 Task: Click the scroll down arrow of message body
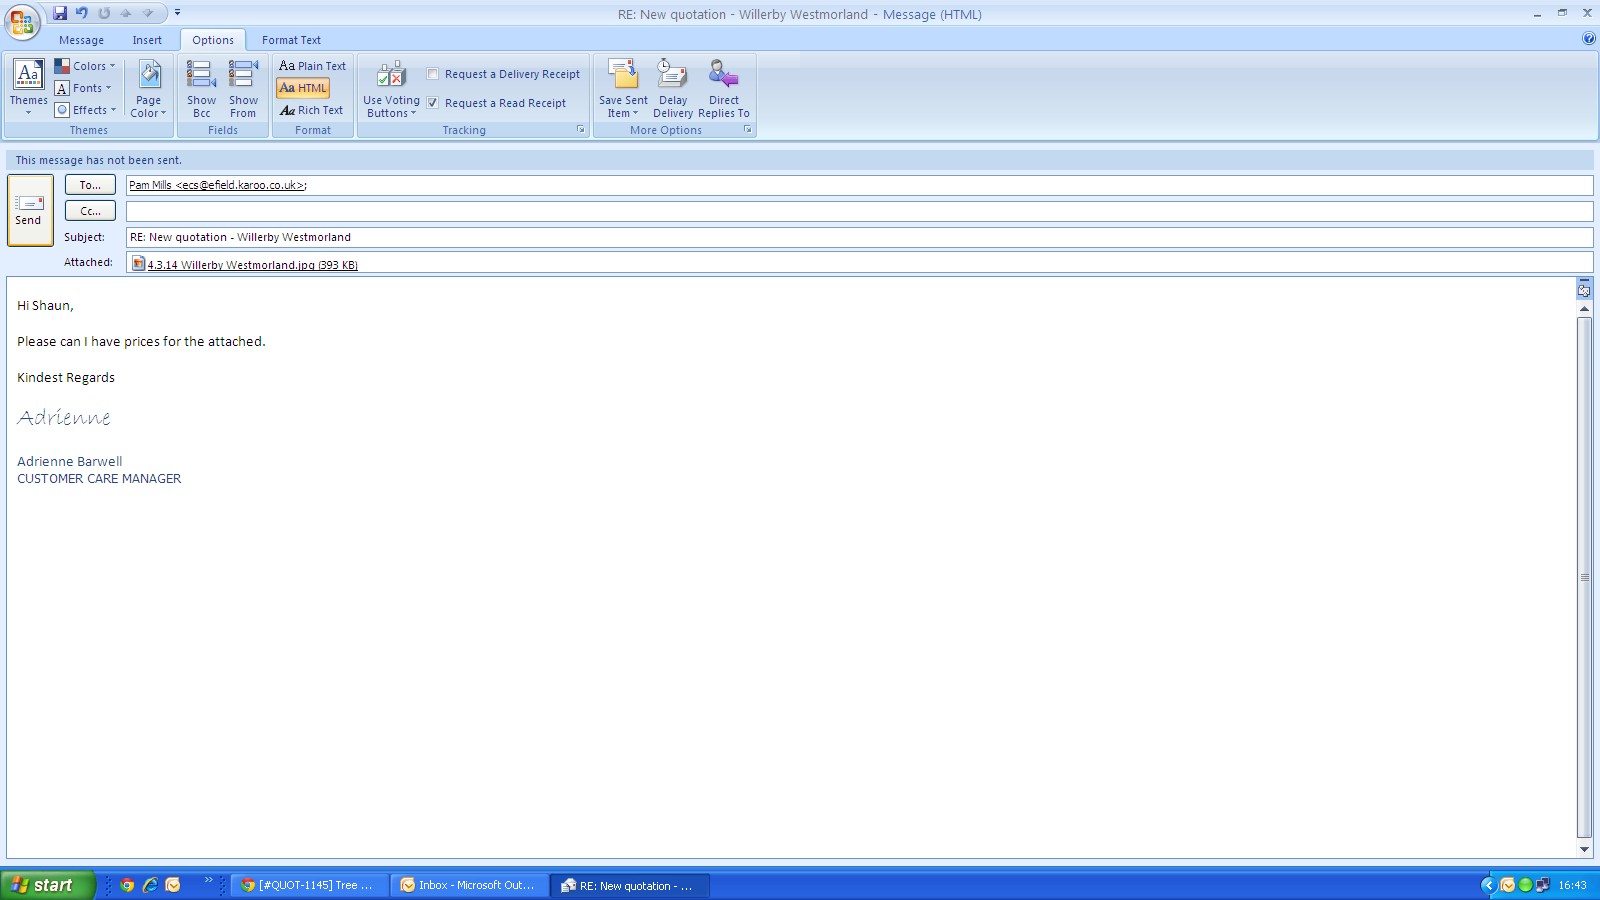1584,849
